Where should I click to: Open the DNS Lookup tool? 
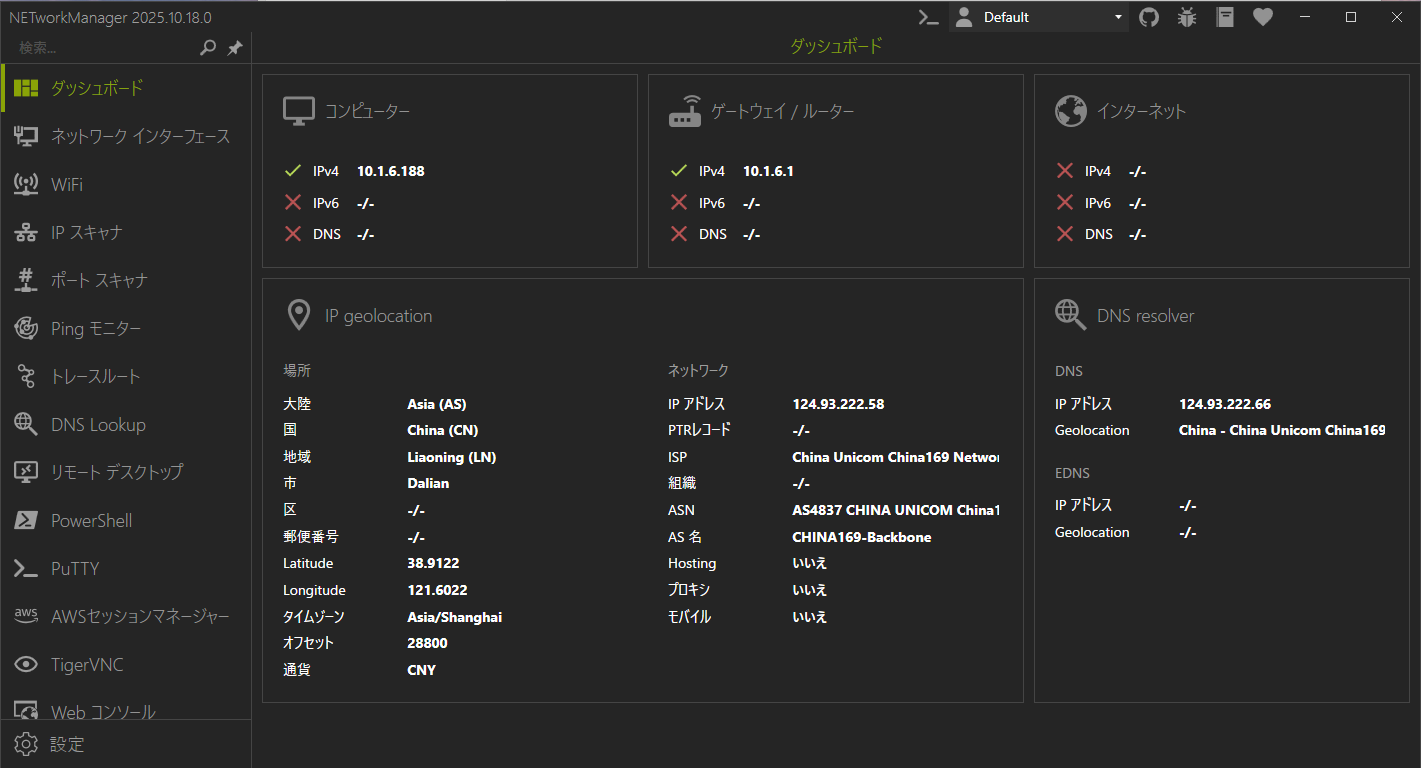click(98, 424)
